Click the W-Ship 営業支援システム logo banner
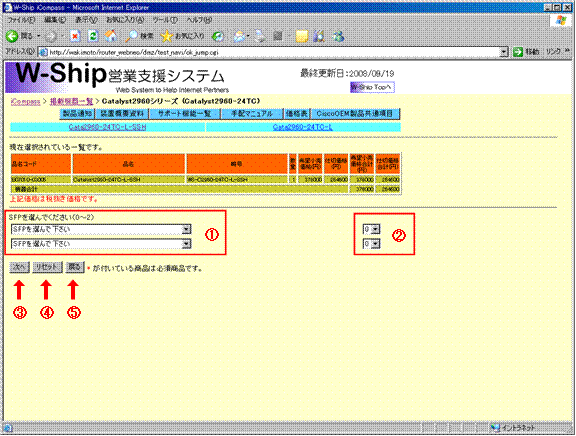The image size is (576, 436). click(x=118, y=78)
